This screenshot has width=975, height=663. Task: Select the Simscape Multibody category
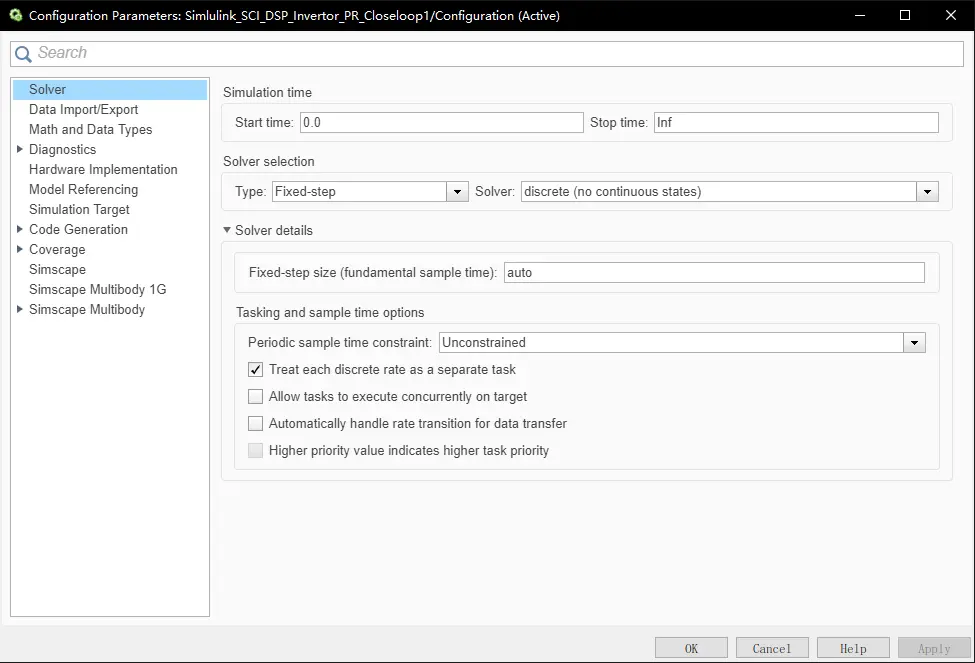click(86, 309)
